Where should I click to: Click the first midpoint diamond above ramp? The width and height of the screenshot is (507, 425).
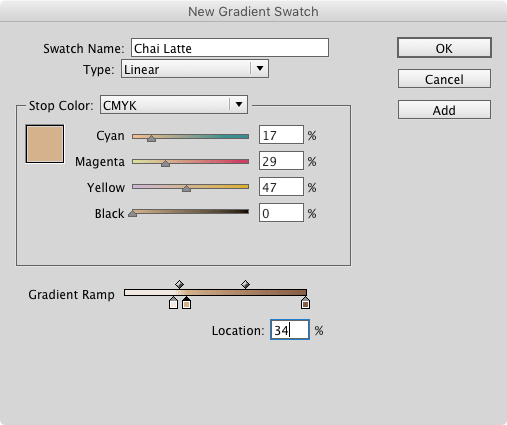(x=179, y=284)
